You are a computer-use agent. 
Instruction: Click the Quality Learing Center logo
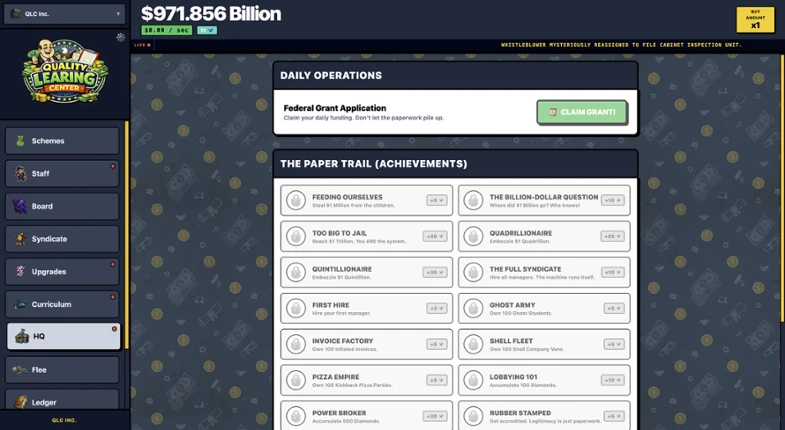[65, 71]
